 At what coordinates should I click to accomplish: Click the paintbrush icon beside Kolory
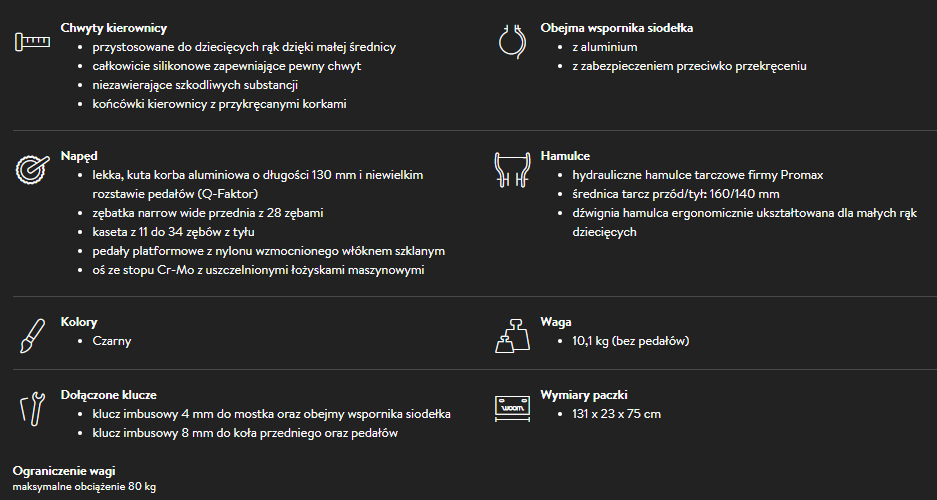32,335
